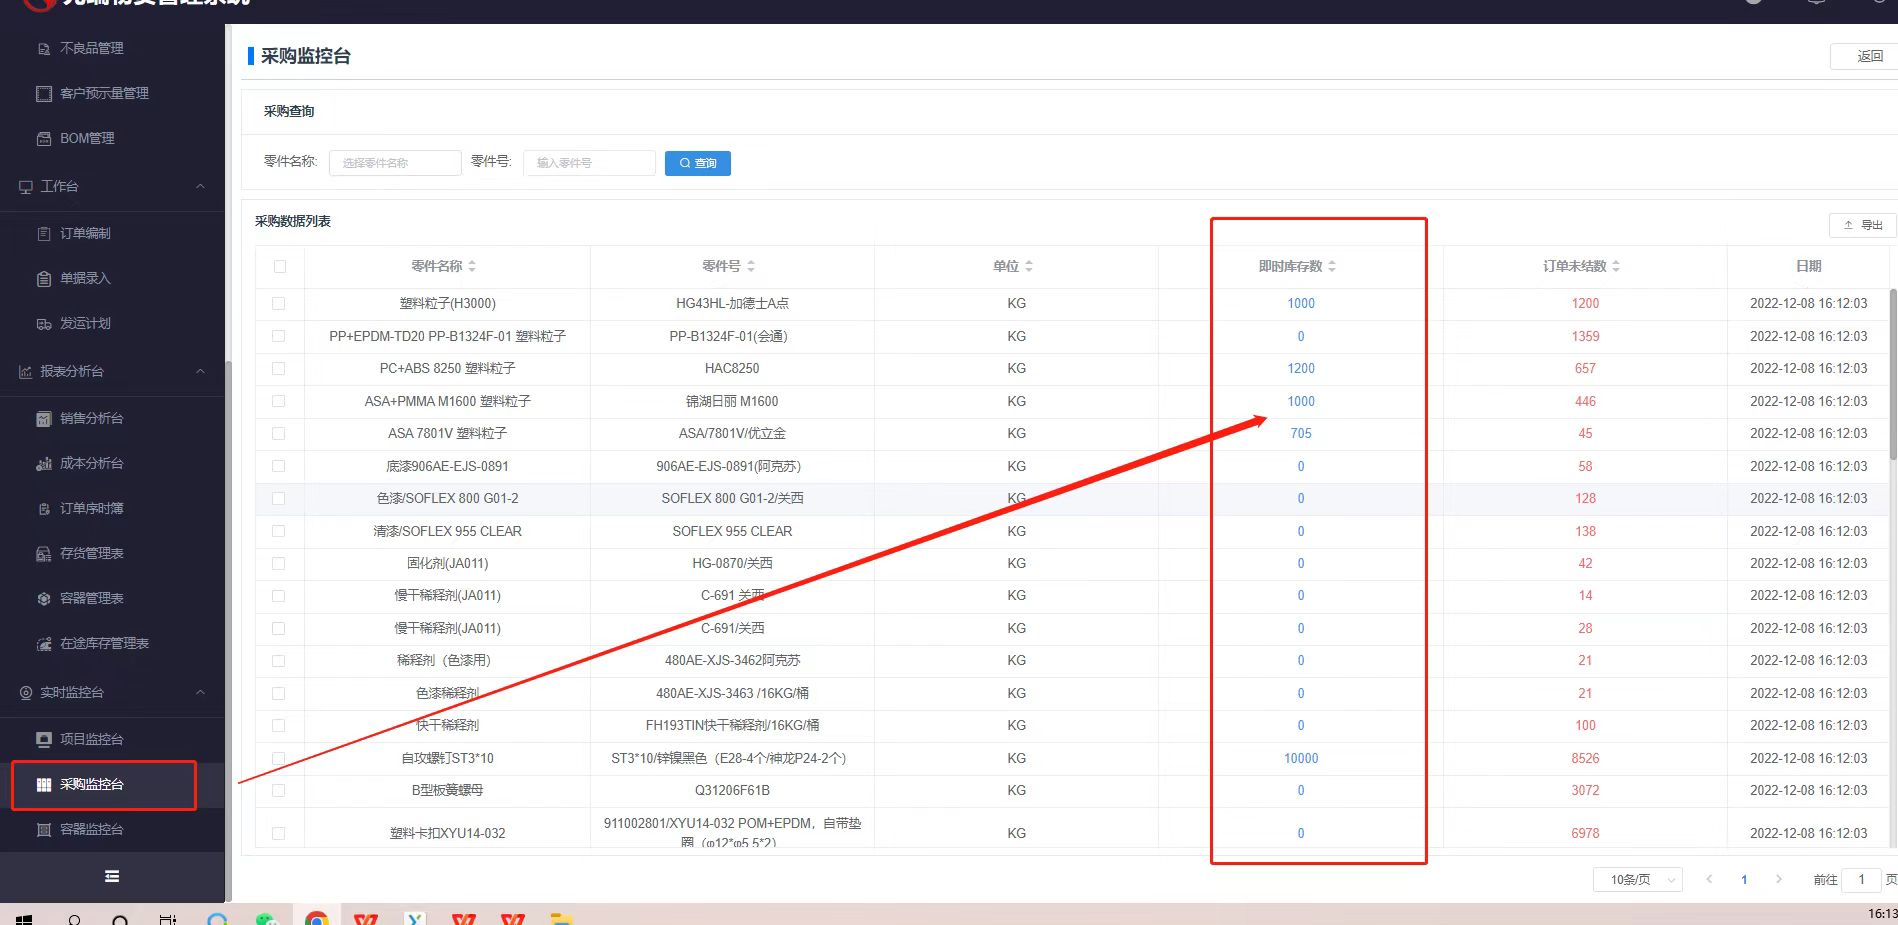Click the 前往 page jump input box
Viewport: 1898px width, 925px height.
(x=1861, y=879)
